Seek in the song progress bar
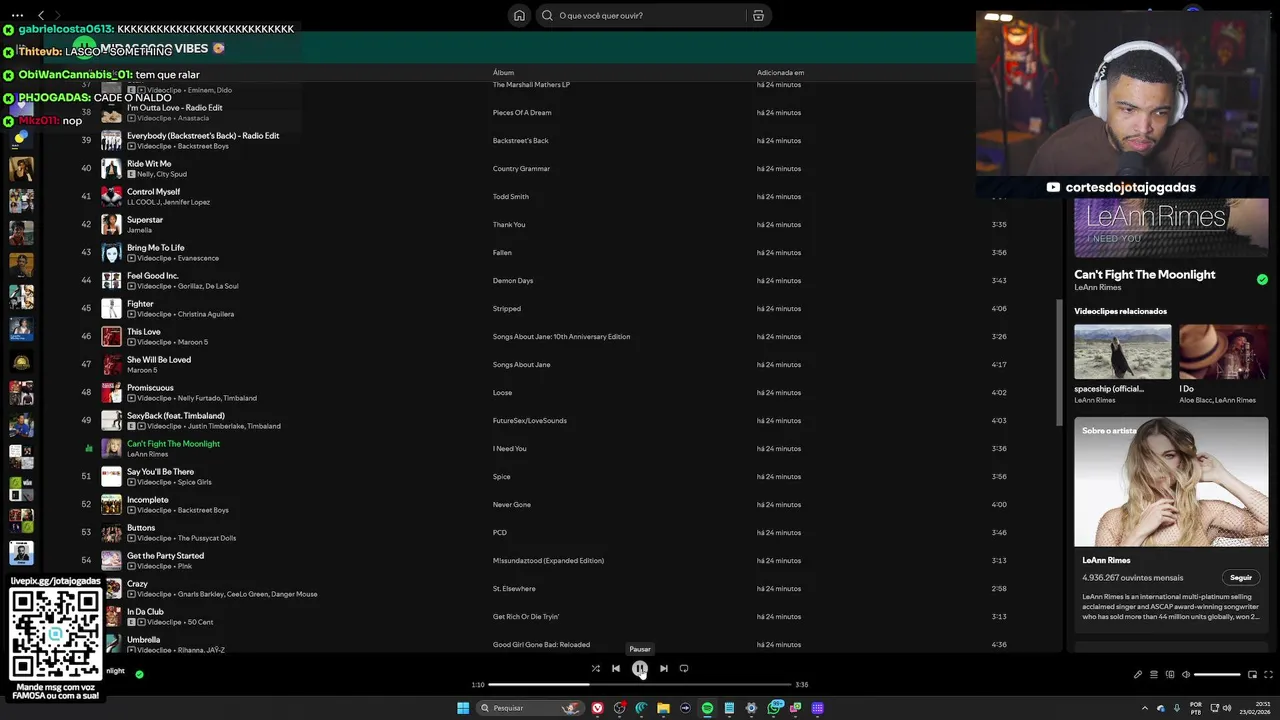1280x720 pixels. click(x=640, y=685)
